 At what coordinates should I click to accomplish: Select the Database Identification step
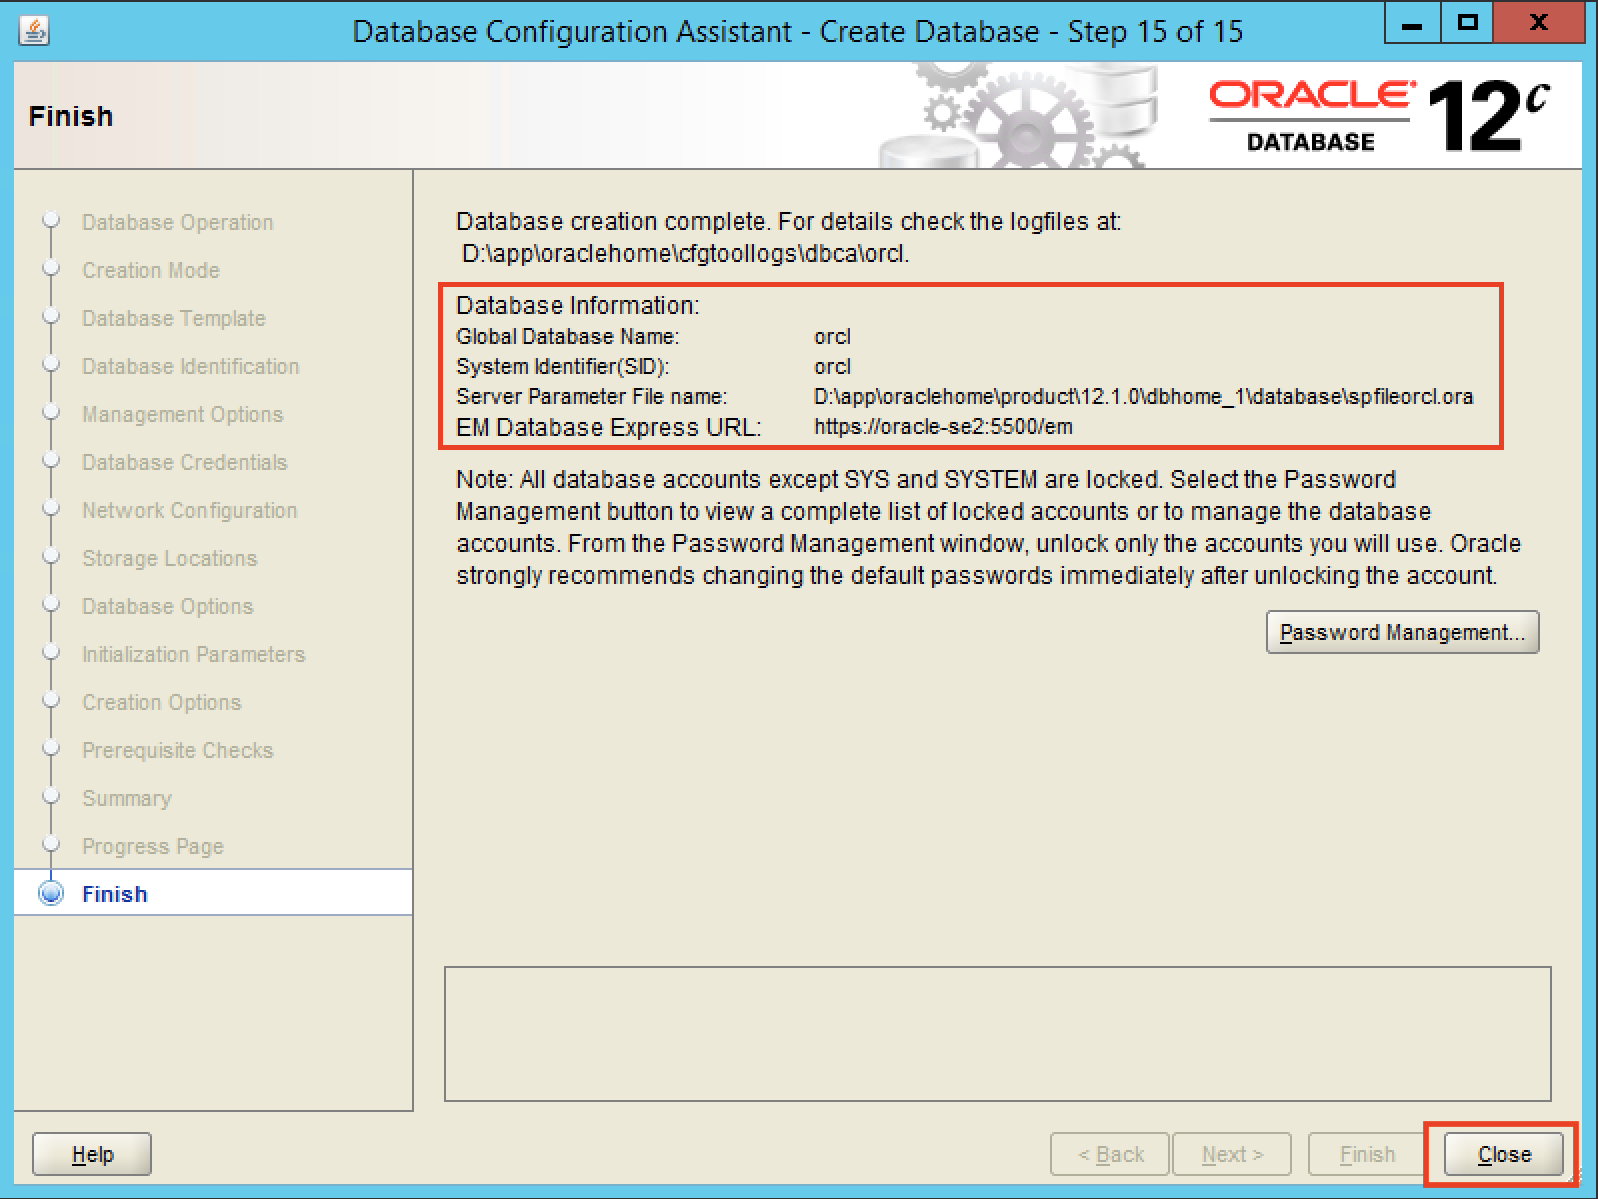coord(190,366)
